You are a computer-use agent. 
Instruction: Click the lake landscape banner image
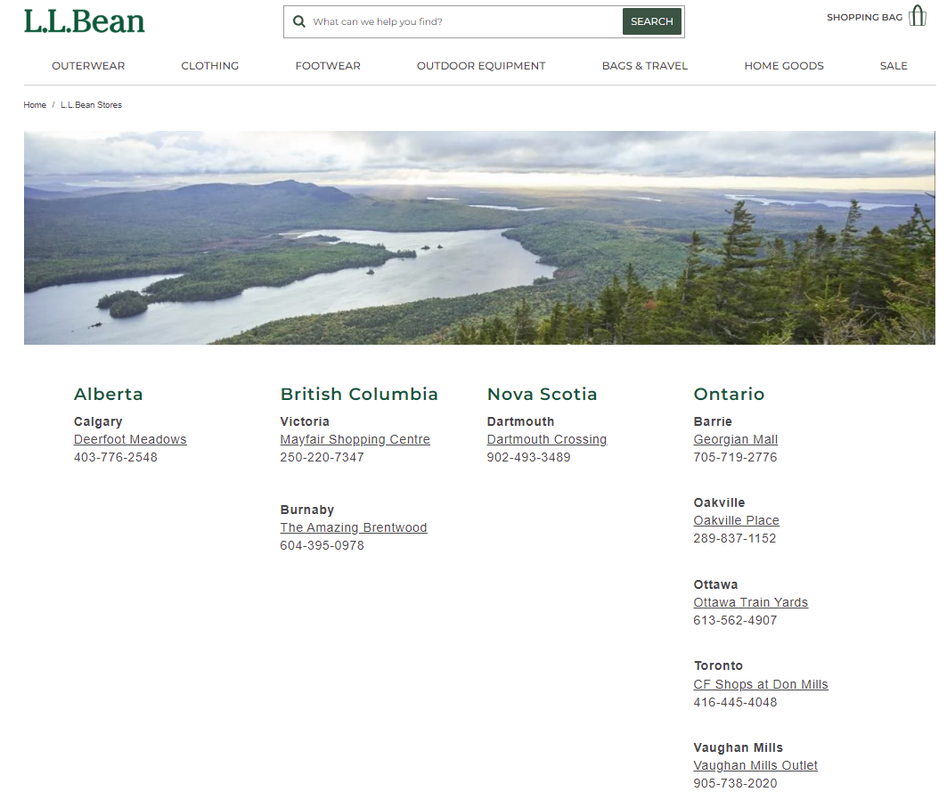tap(480, 238)
